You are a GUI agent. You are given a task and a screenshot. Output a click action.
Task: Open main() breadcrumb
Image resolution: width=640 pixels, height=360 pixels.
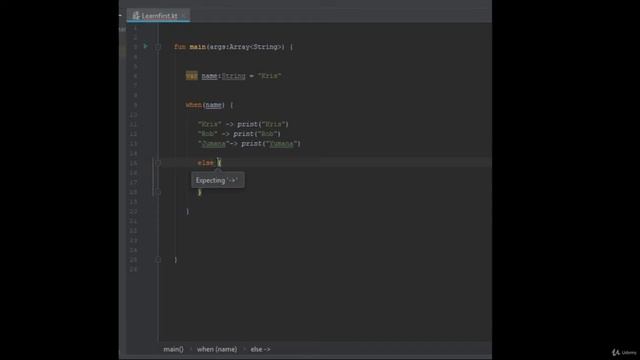[x=173, y=349]
